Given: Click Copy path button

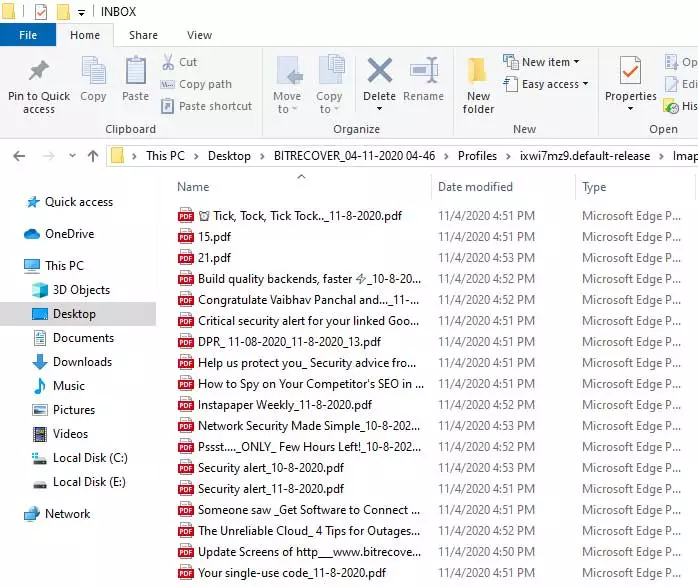Looking at the screenshot, I should point(204,84).
